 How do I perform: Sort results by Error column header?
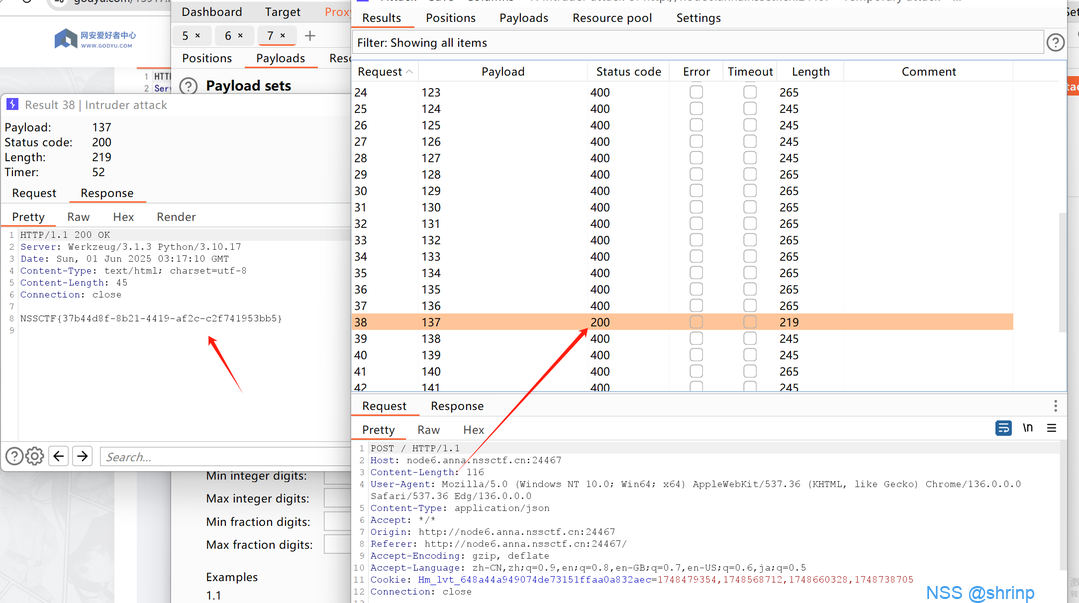point(696,72)
